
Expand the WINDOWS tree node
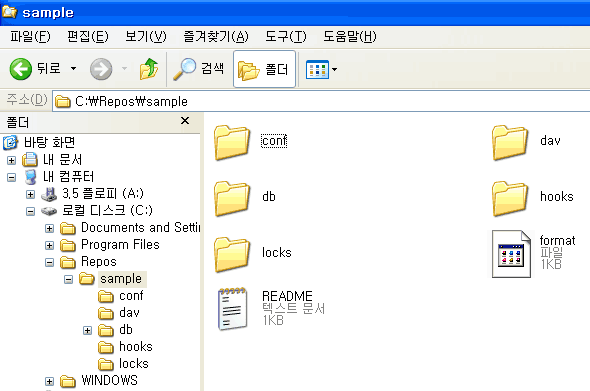point(49,381)
